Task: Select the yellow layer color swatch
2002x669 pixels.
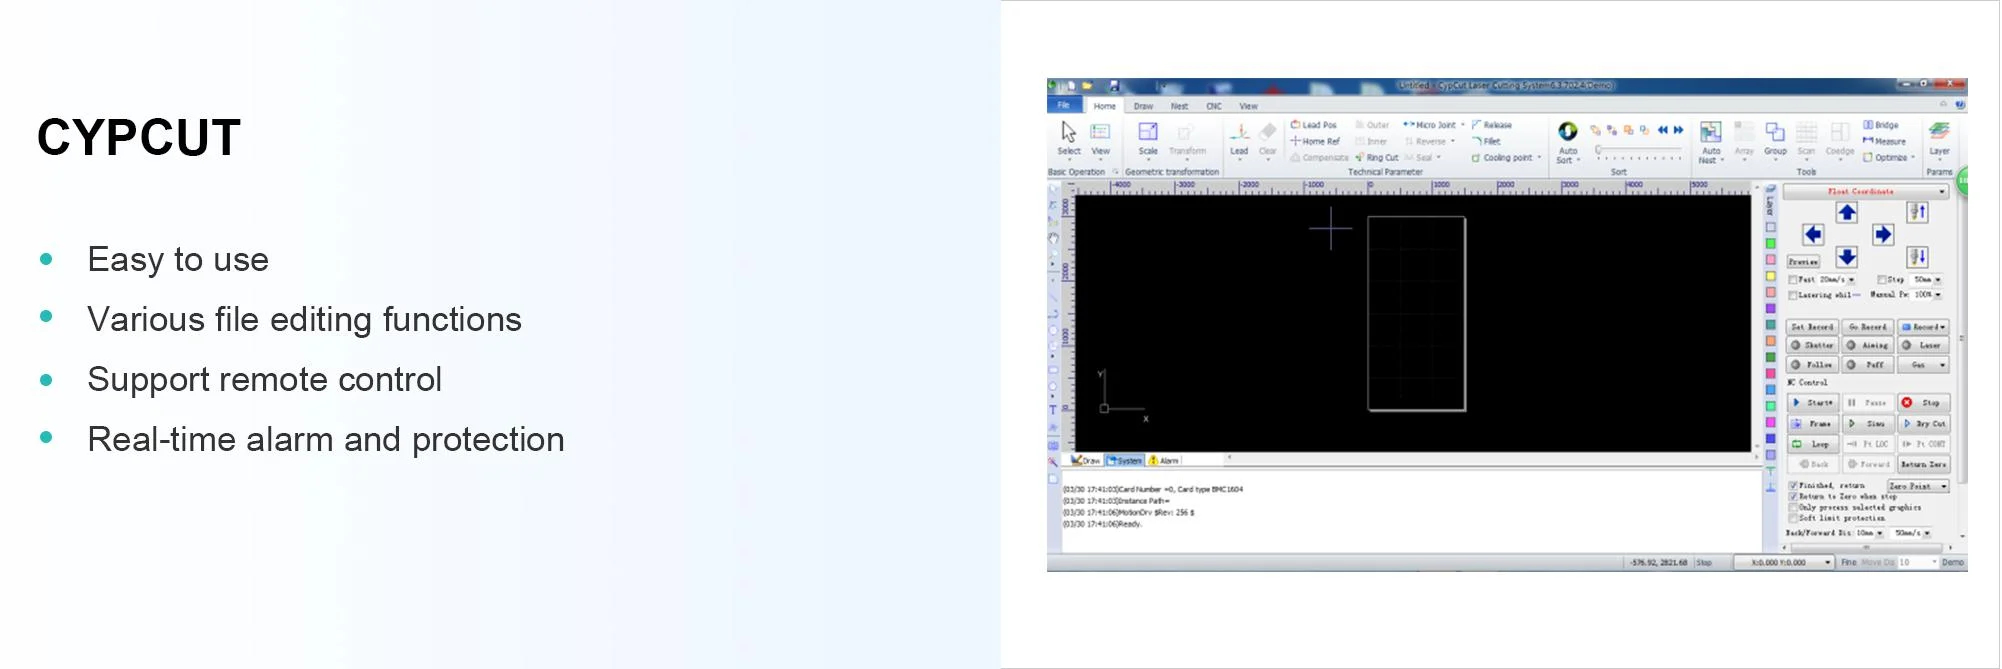Action: tap(1770, 276)
